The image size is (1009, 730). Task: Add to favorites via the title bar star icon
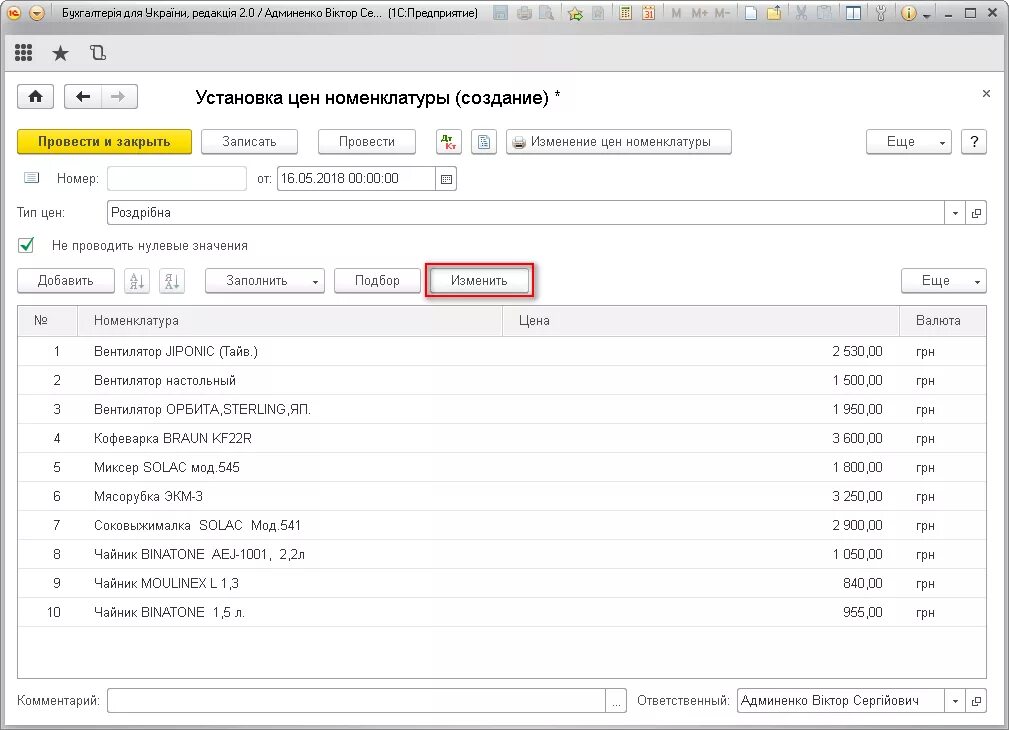click(575, 13)
